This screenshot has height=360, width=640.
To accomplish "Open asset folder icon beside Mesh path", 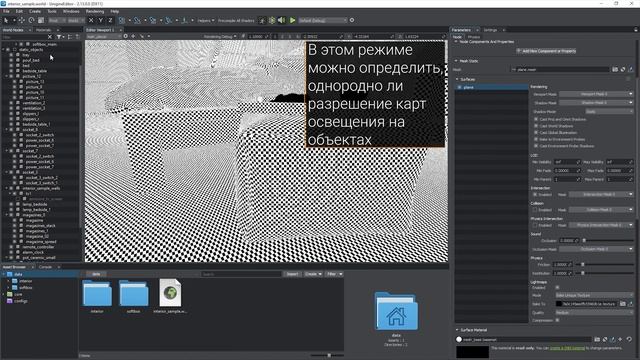I will click(x=615, y=69).
